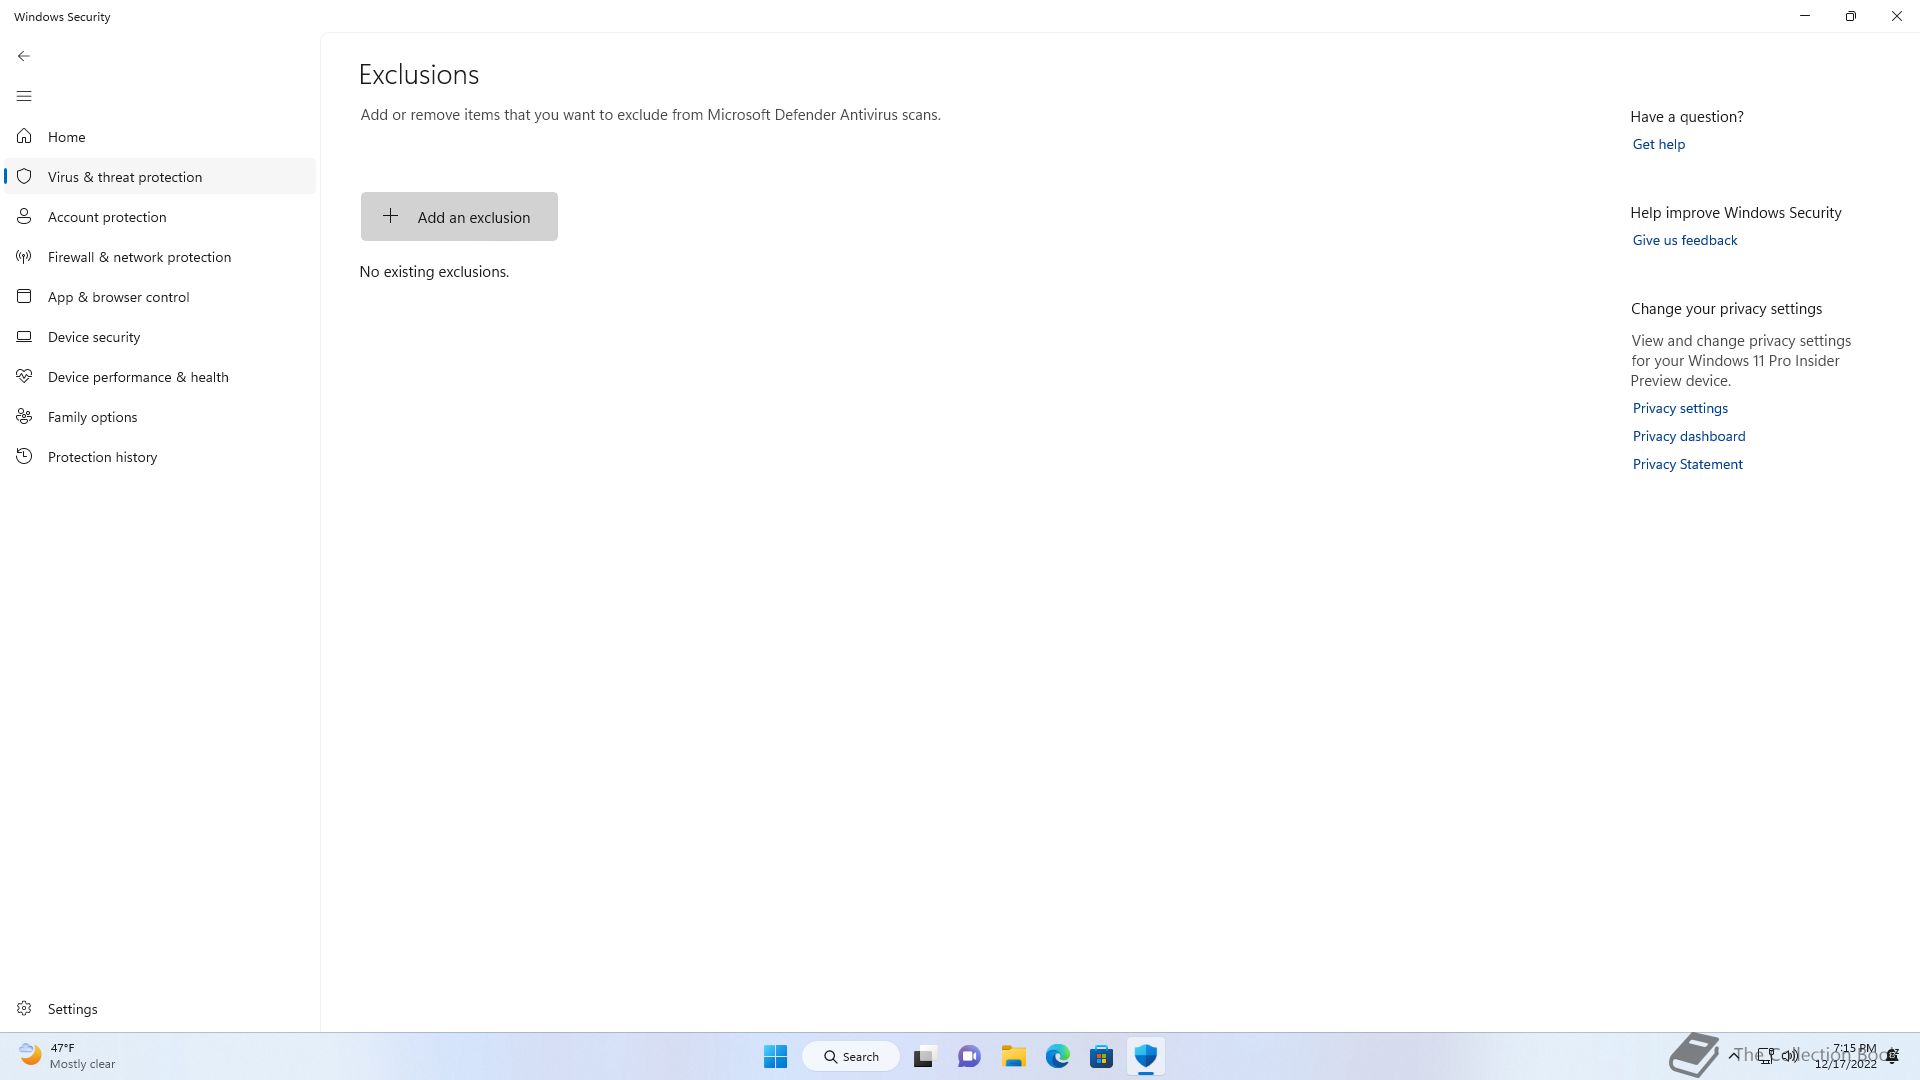Launch the Chat app from the taskbar
This screenshot has width=1920, height=1080.
tap(969, 1056)
